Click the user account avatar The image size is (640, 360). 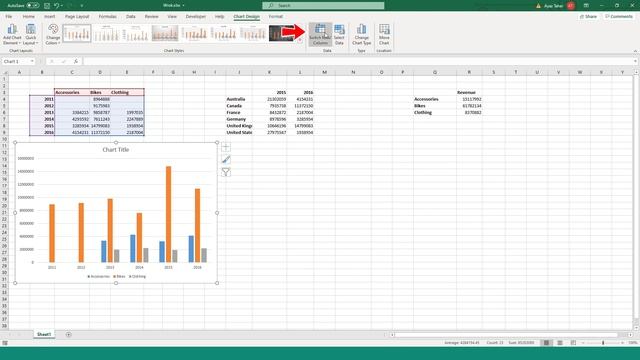pyautogui.click(x=571, y=6)
